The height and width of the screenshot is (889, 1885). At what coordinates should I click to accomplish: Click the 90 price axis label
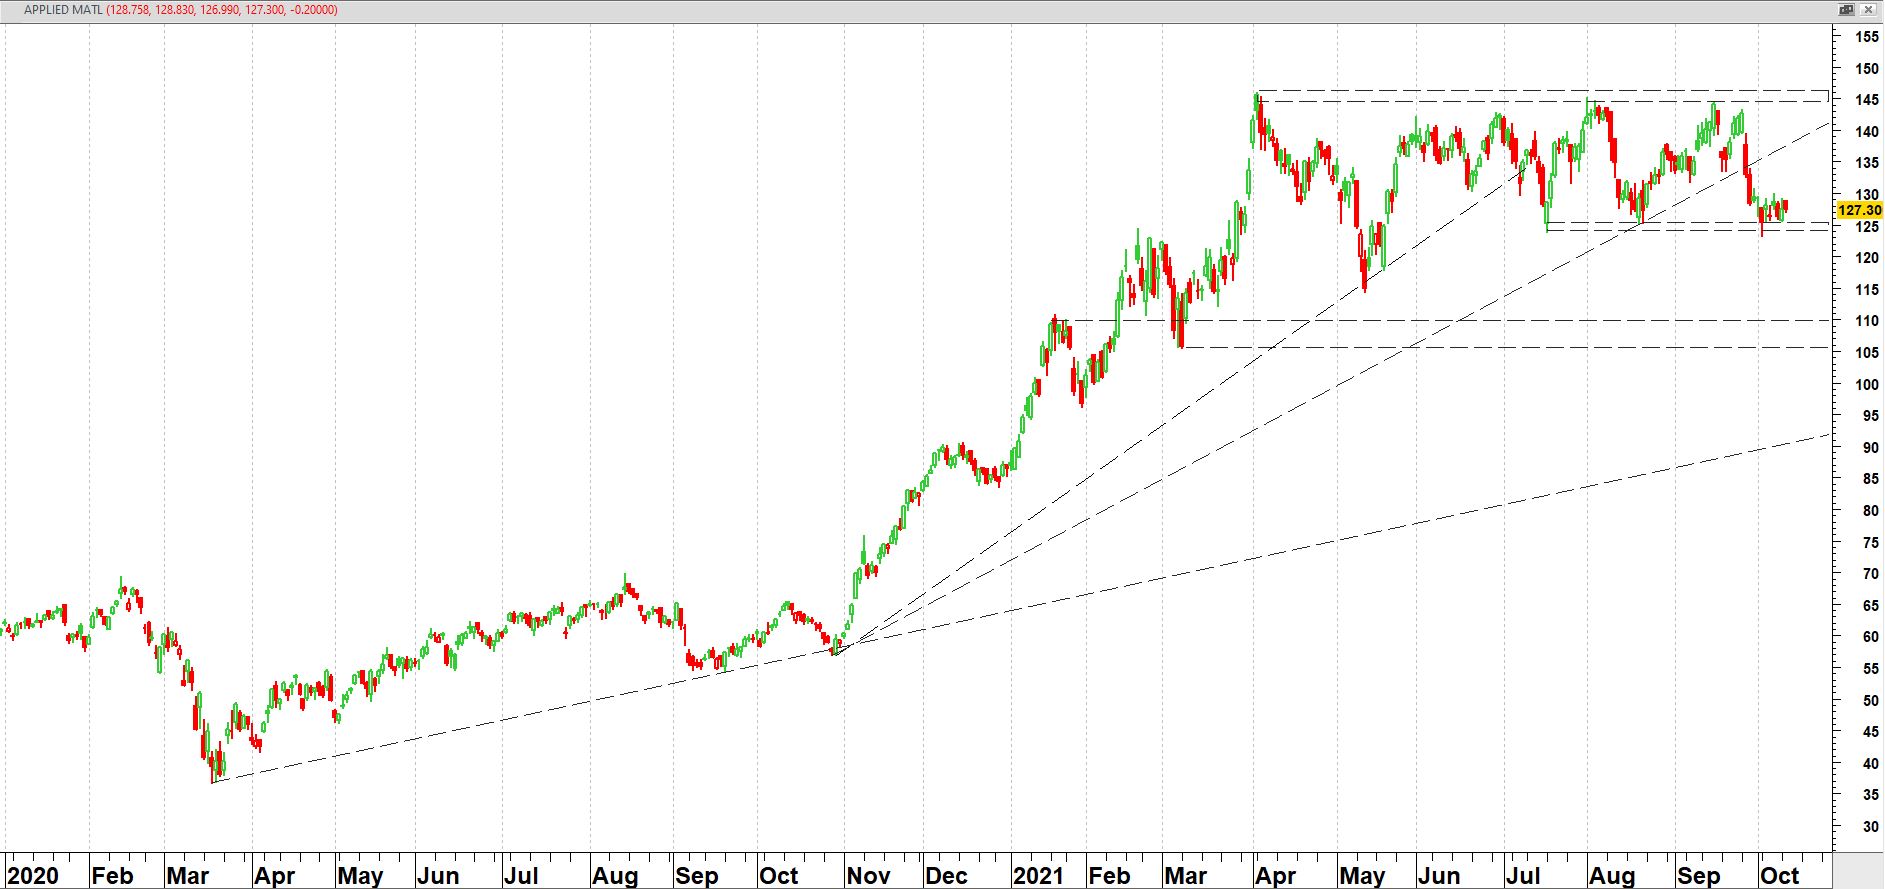(x=1870, y=448)
